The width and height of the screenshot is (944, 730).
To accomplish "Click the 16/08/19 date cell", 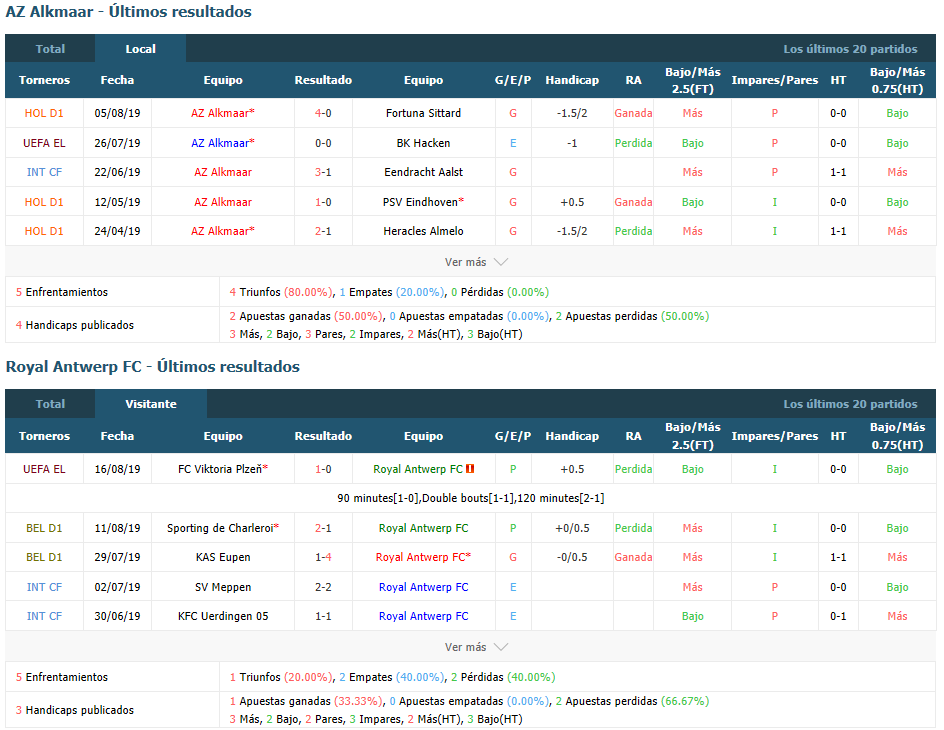I will [117, 469].
